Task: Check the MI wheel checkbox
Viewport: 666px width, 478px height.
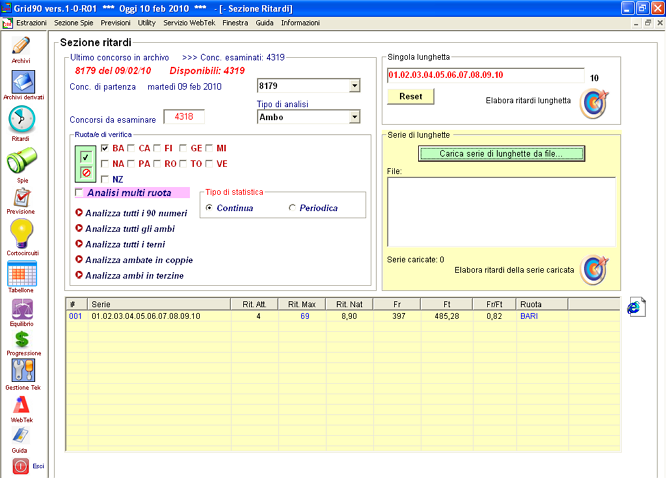Action: pyautogui.click(x=209, y=148)
